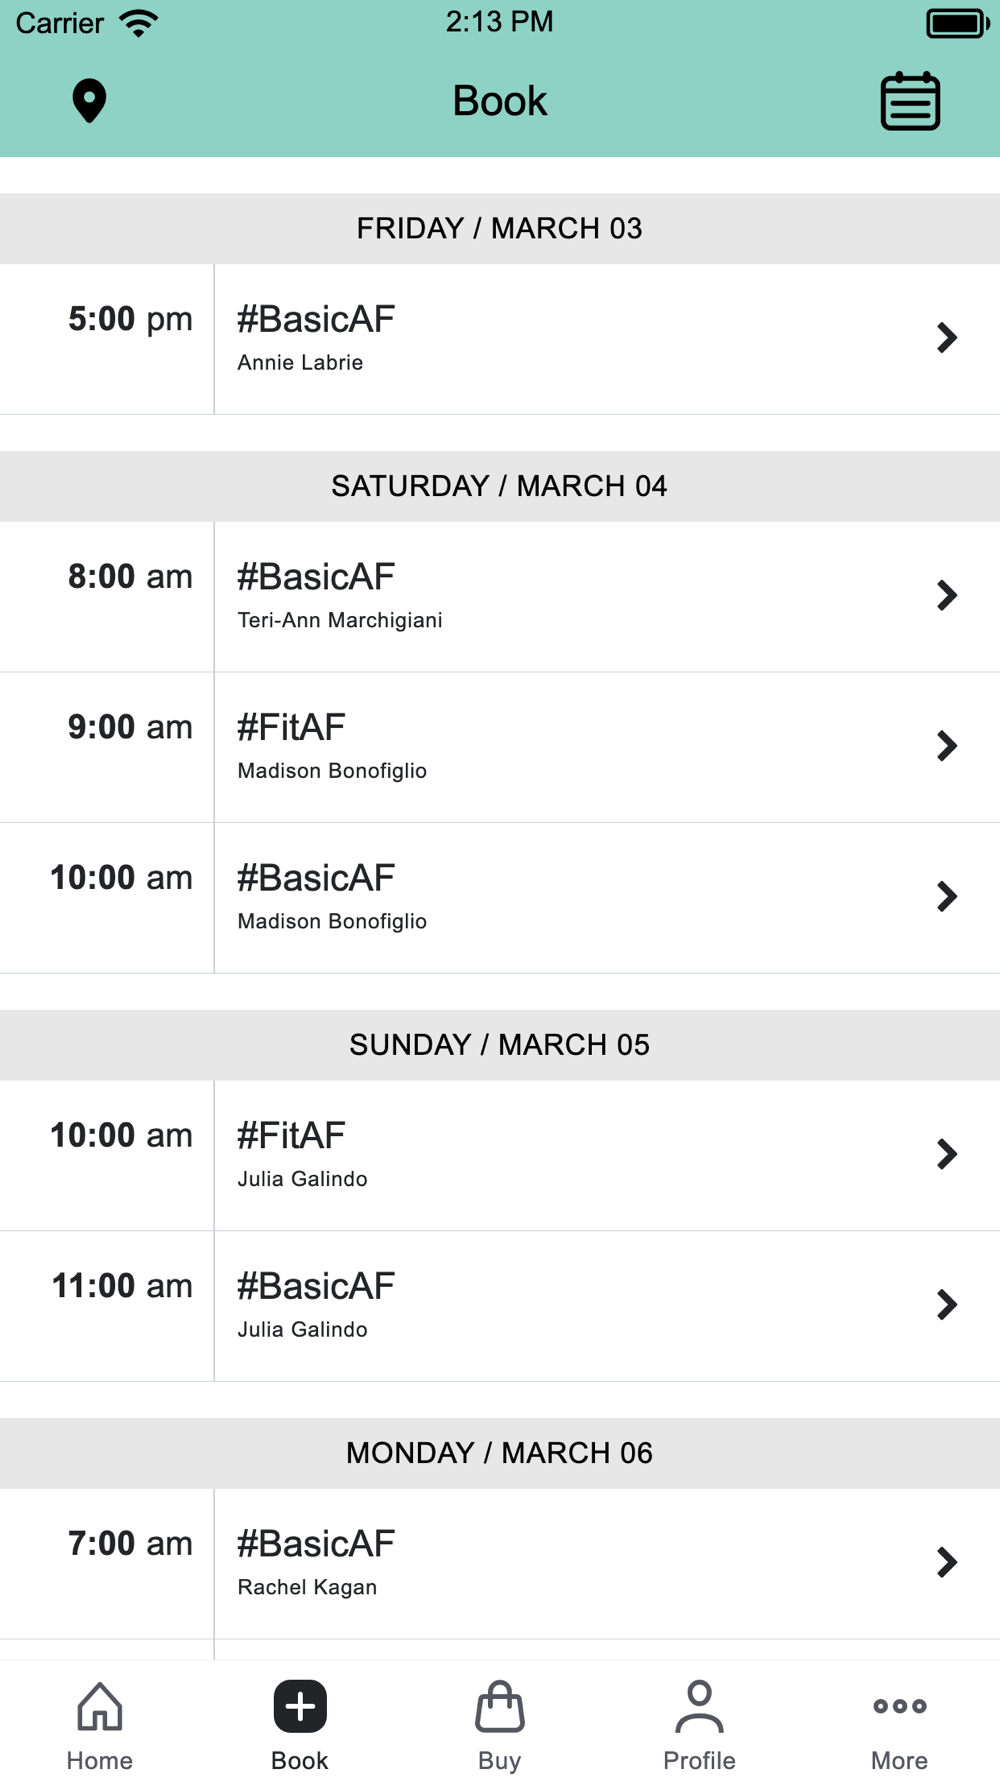Open the calendar view icon

click(x=910, y=101)
